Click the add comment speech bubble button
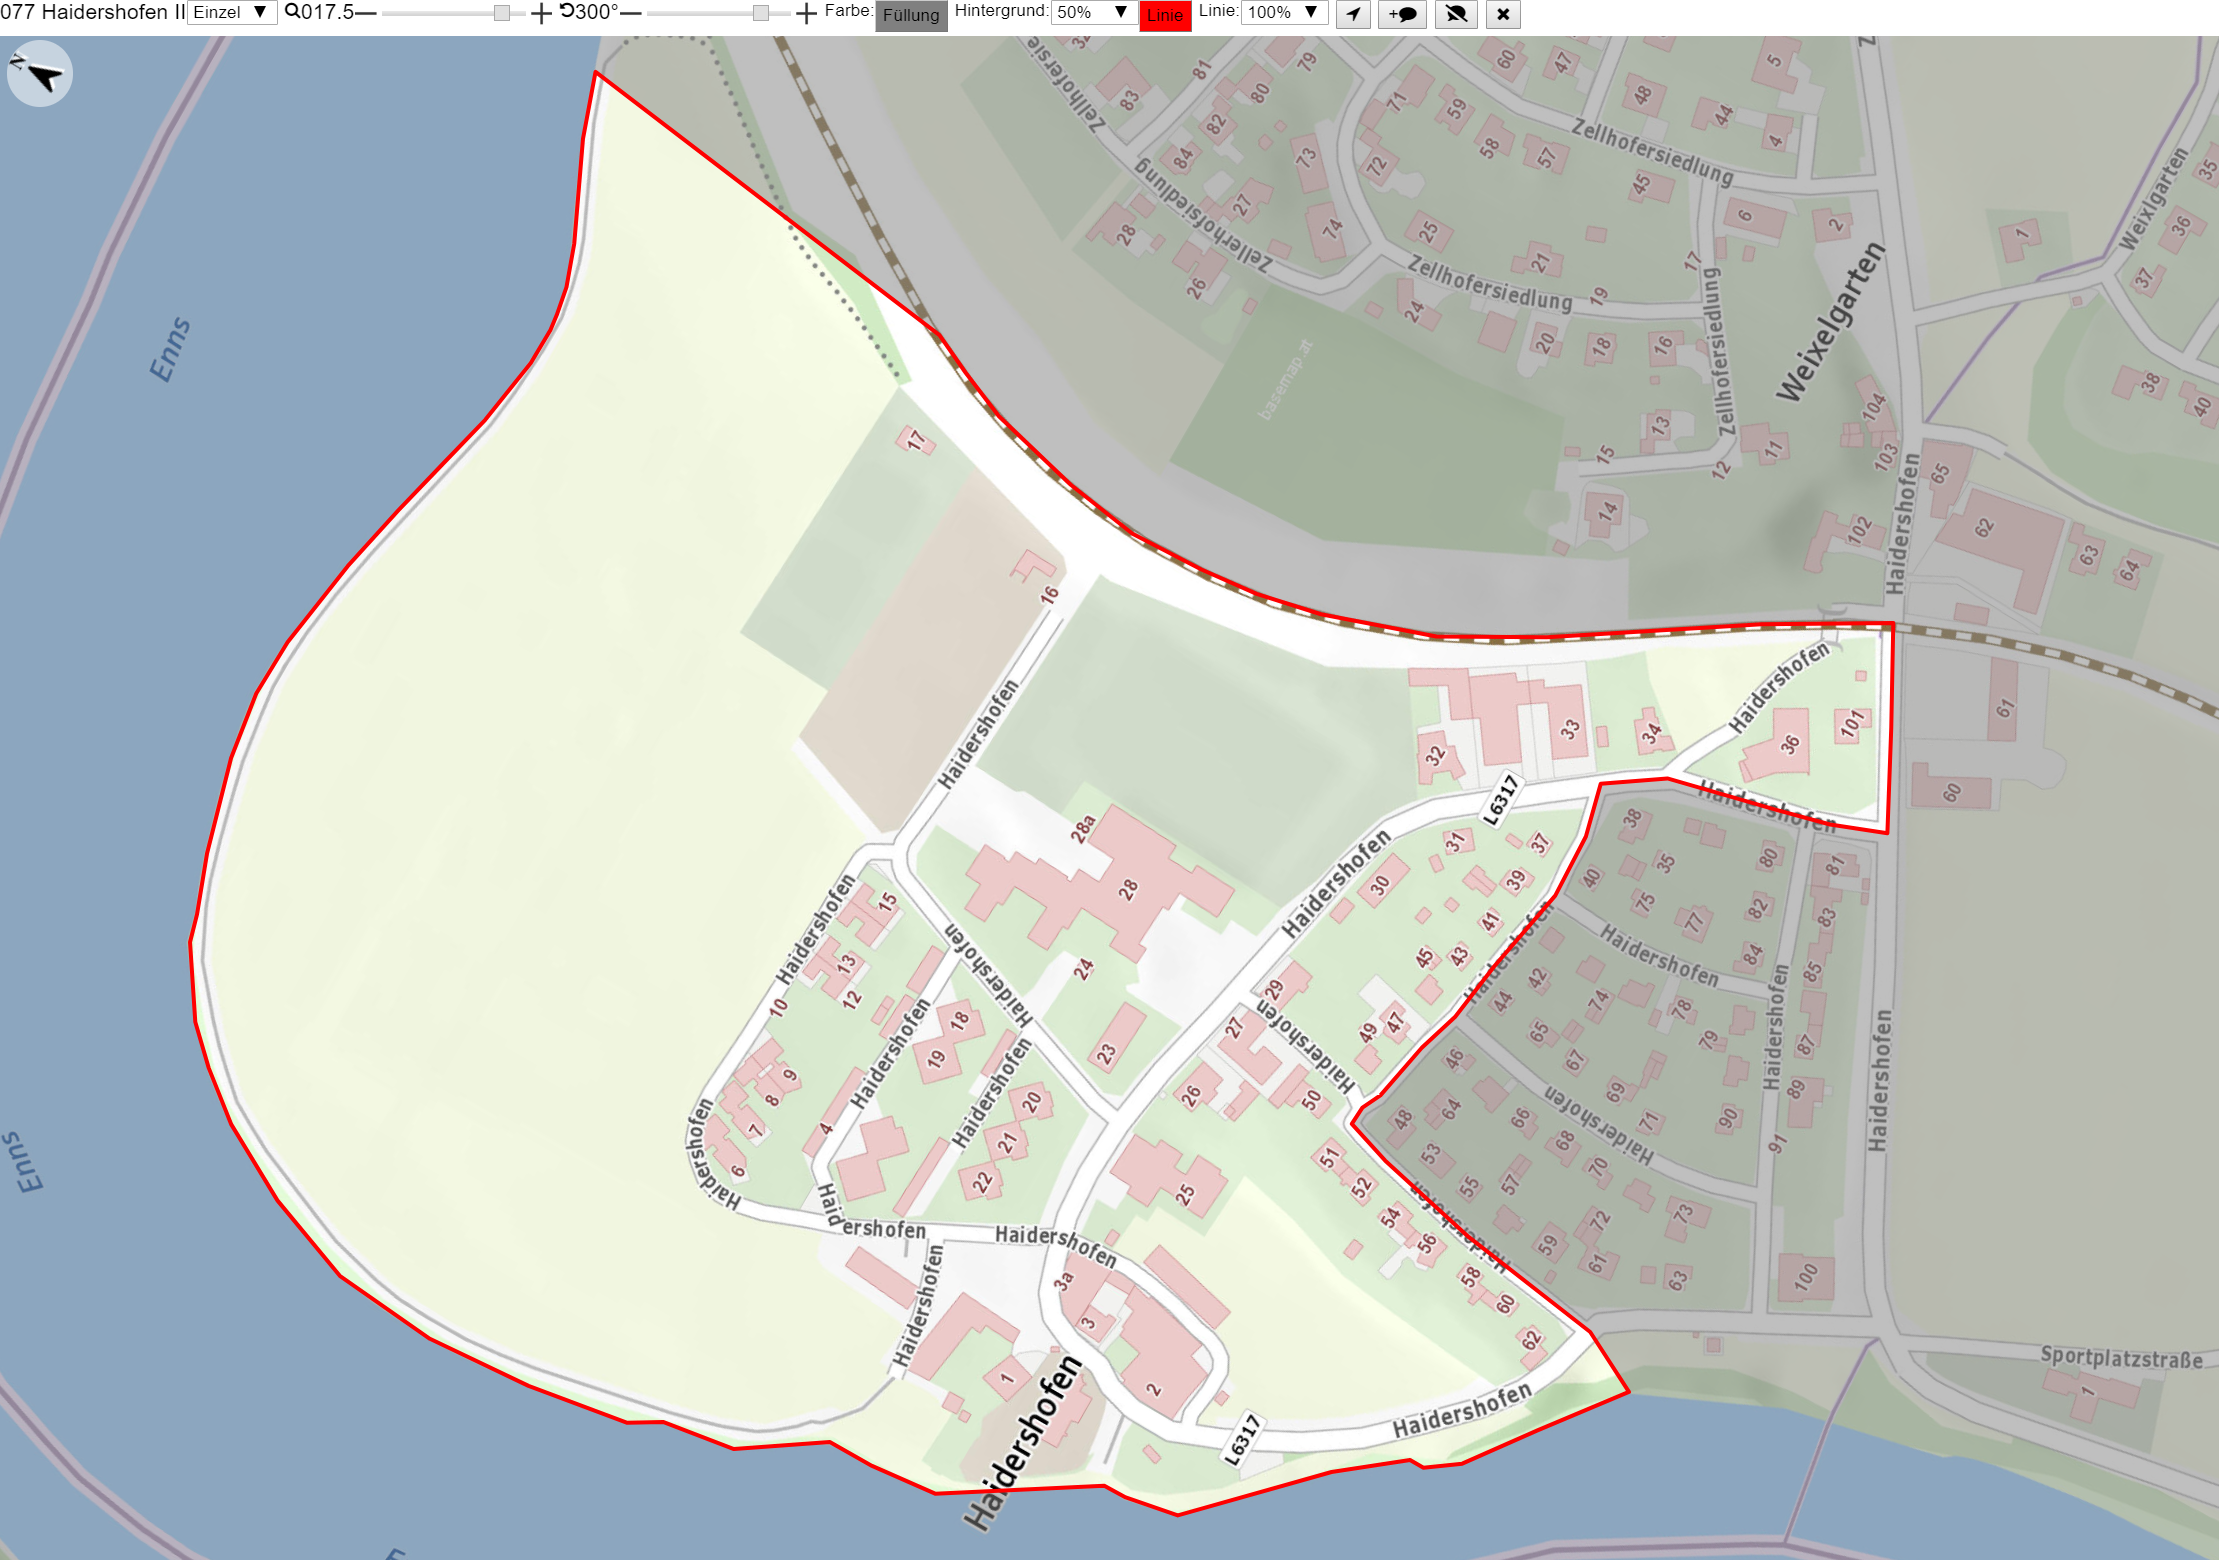The image size is (2219, 1560). [x=1402, y=14]
